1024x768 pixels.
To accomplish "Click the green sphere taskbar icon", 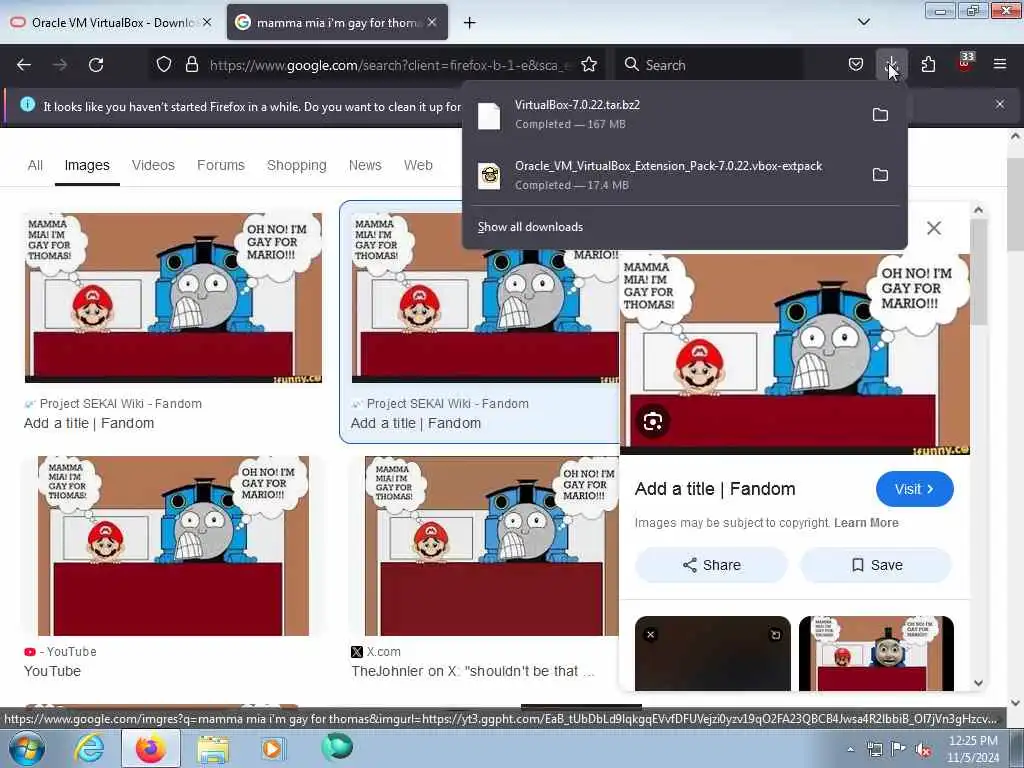I will click(337, 746).
